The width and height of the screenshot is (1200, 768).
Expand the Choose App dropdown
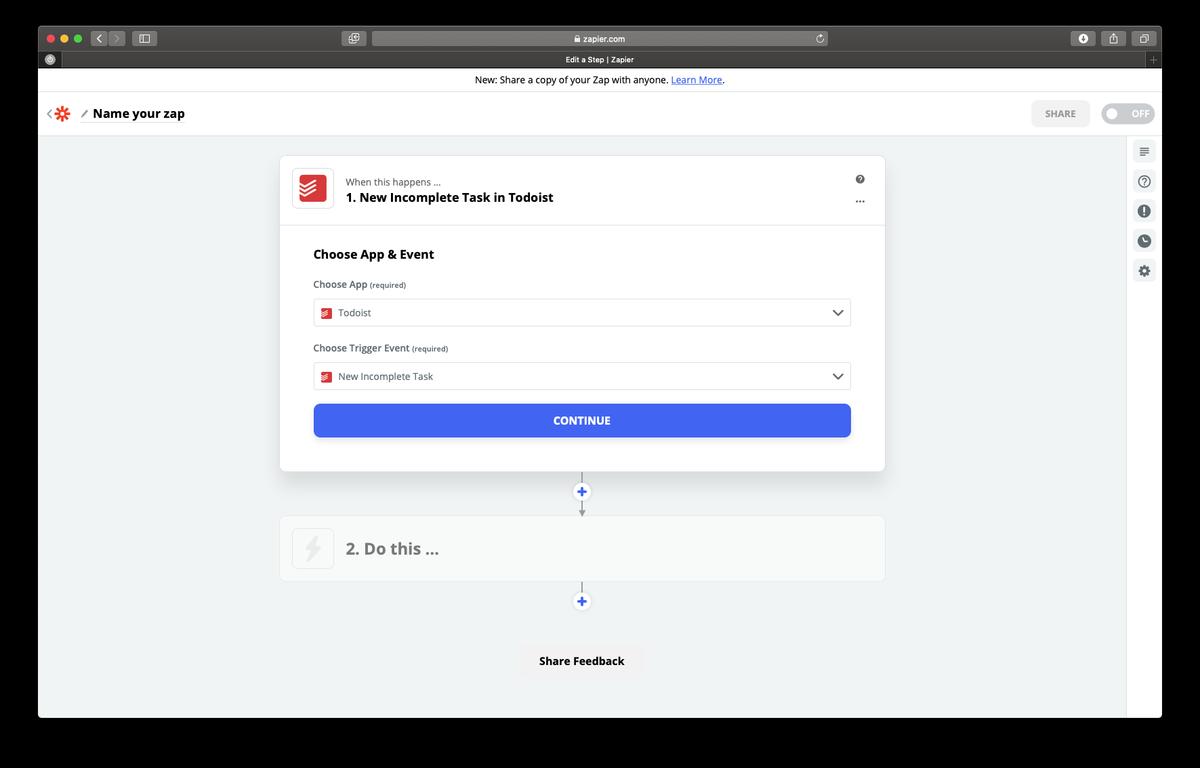pyautogui.click(x=582, y=313)
